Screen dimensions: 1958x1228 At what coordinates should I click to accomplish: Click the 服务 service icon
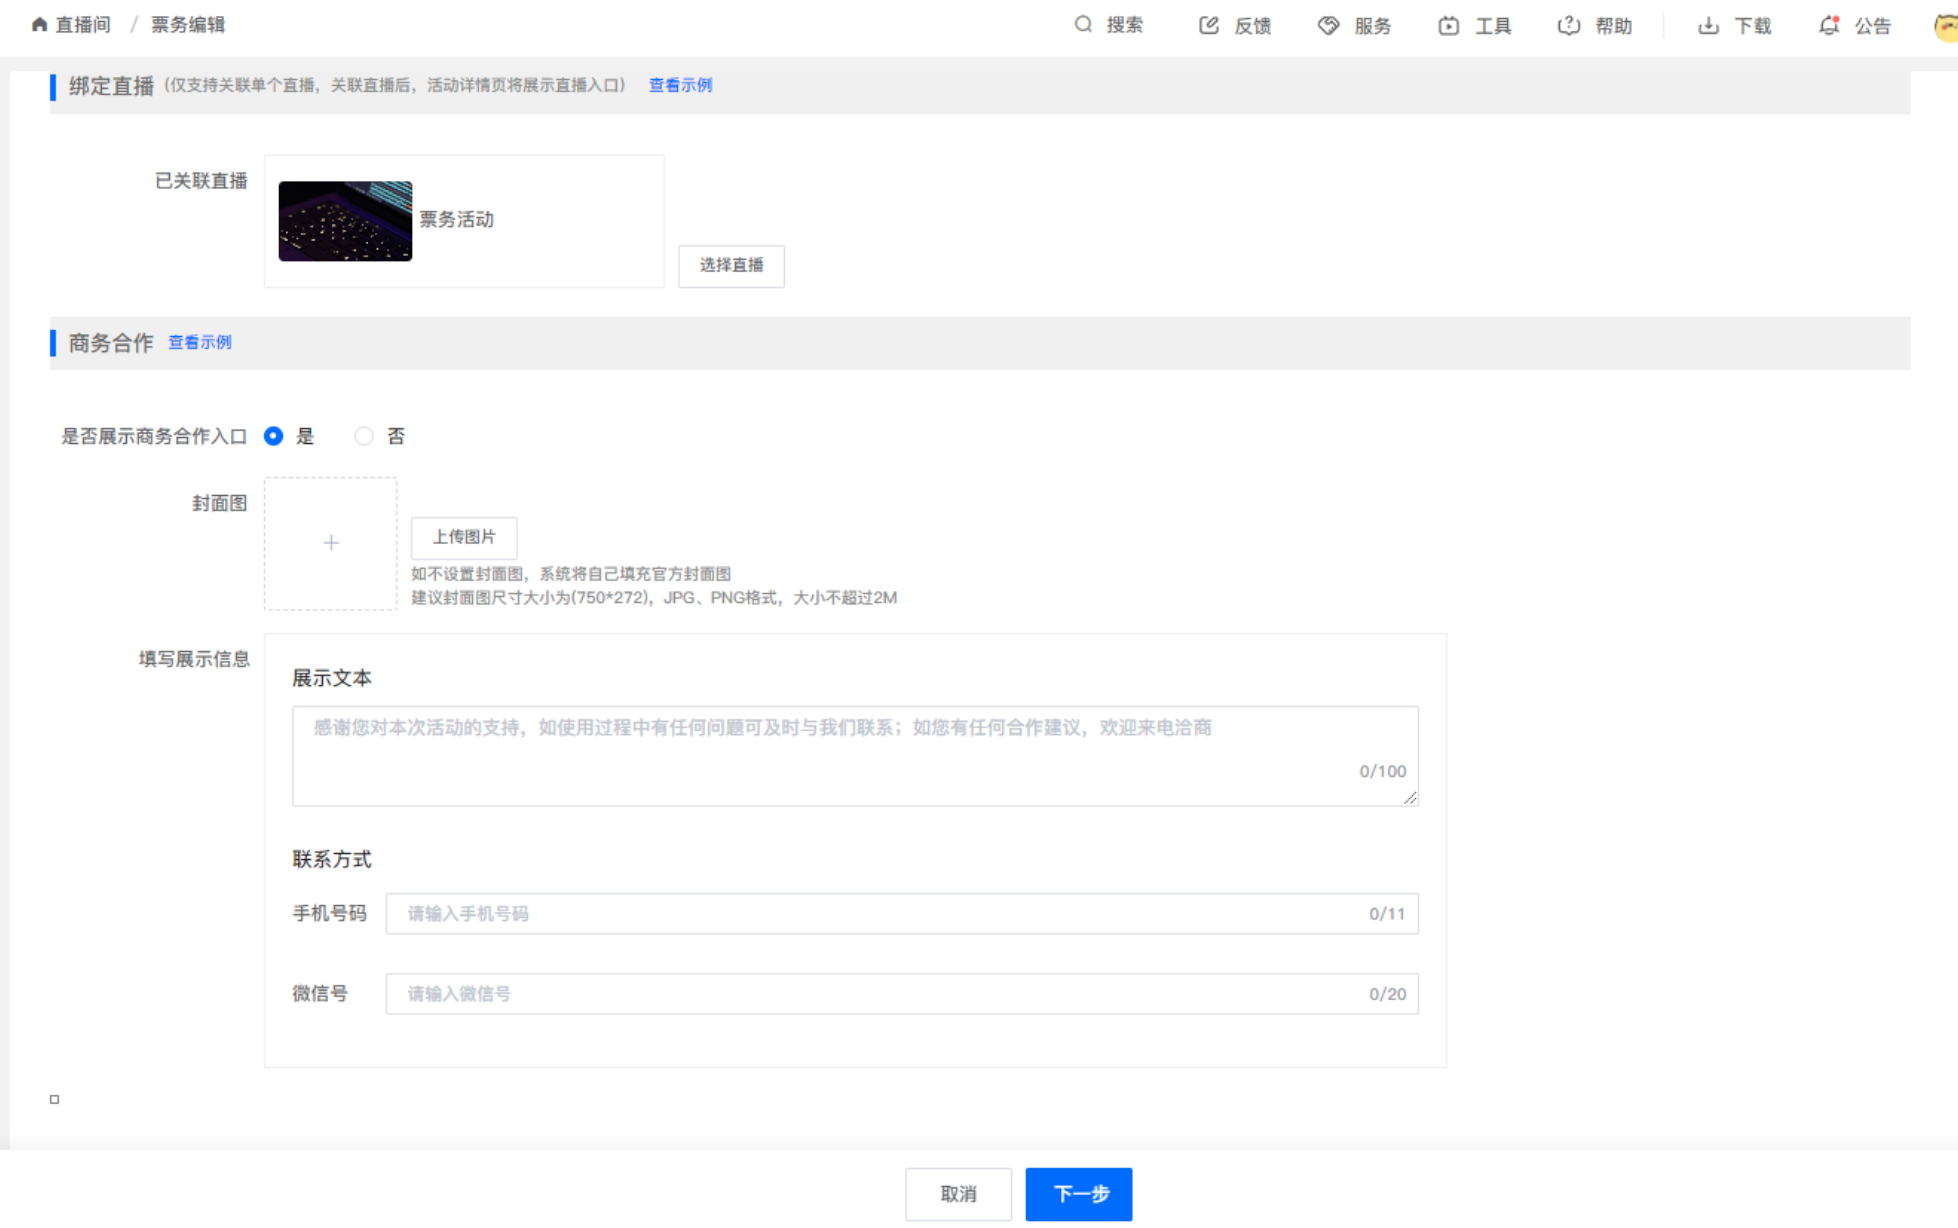(x=1328, y=25)
